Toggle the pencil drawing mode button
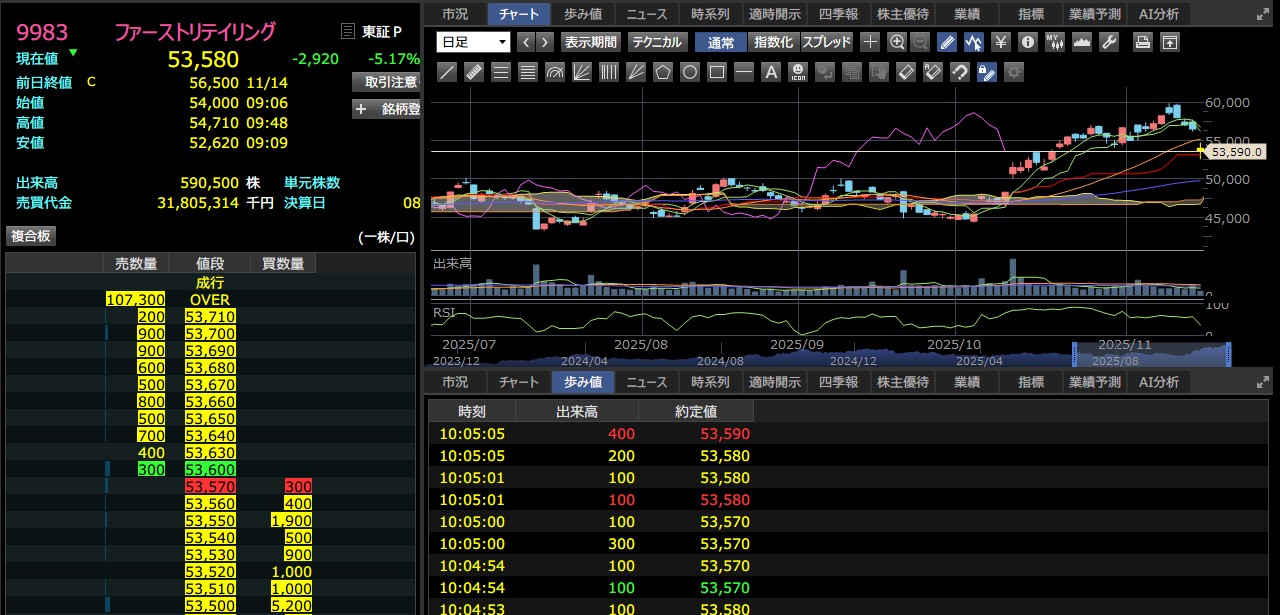Screen dimensions: 1280x615 tap(947, 42)
